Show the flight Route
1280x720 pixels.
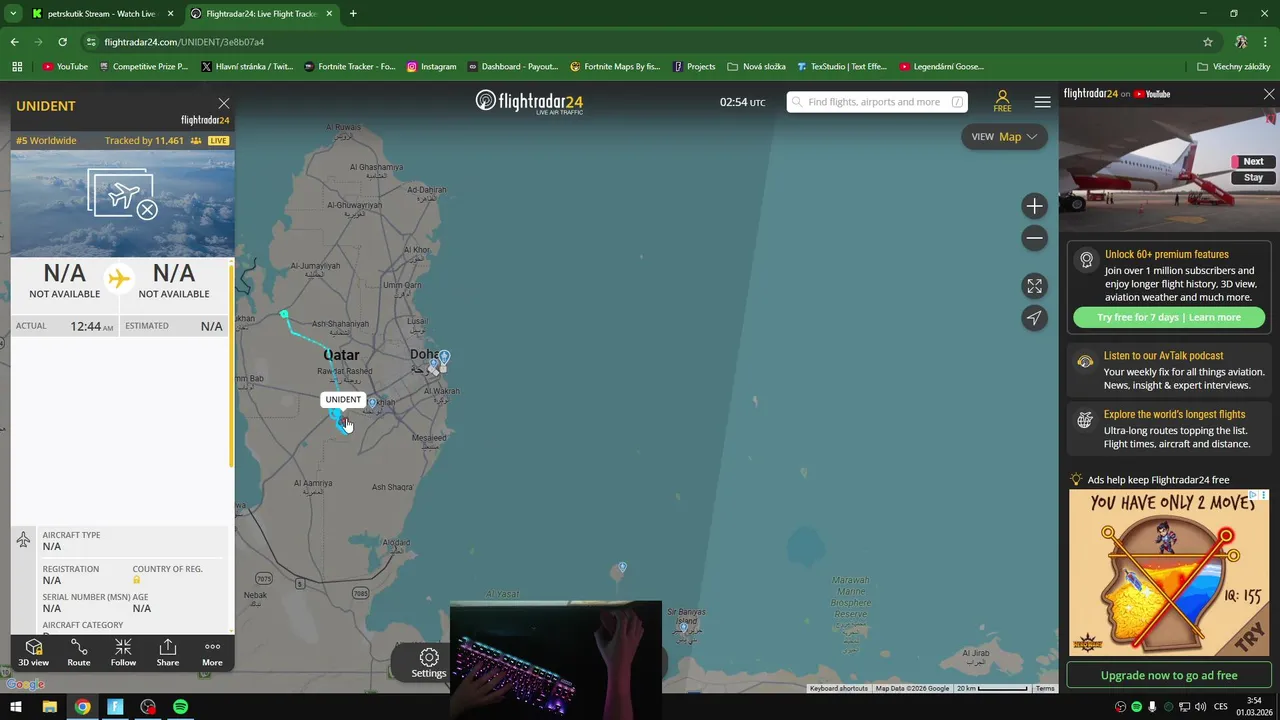79,653
